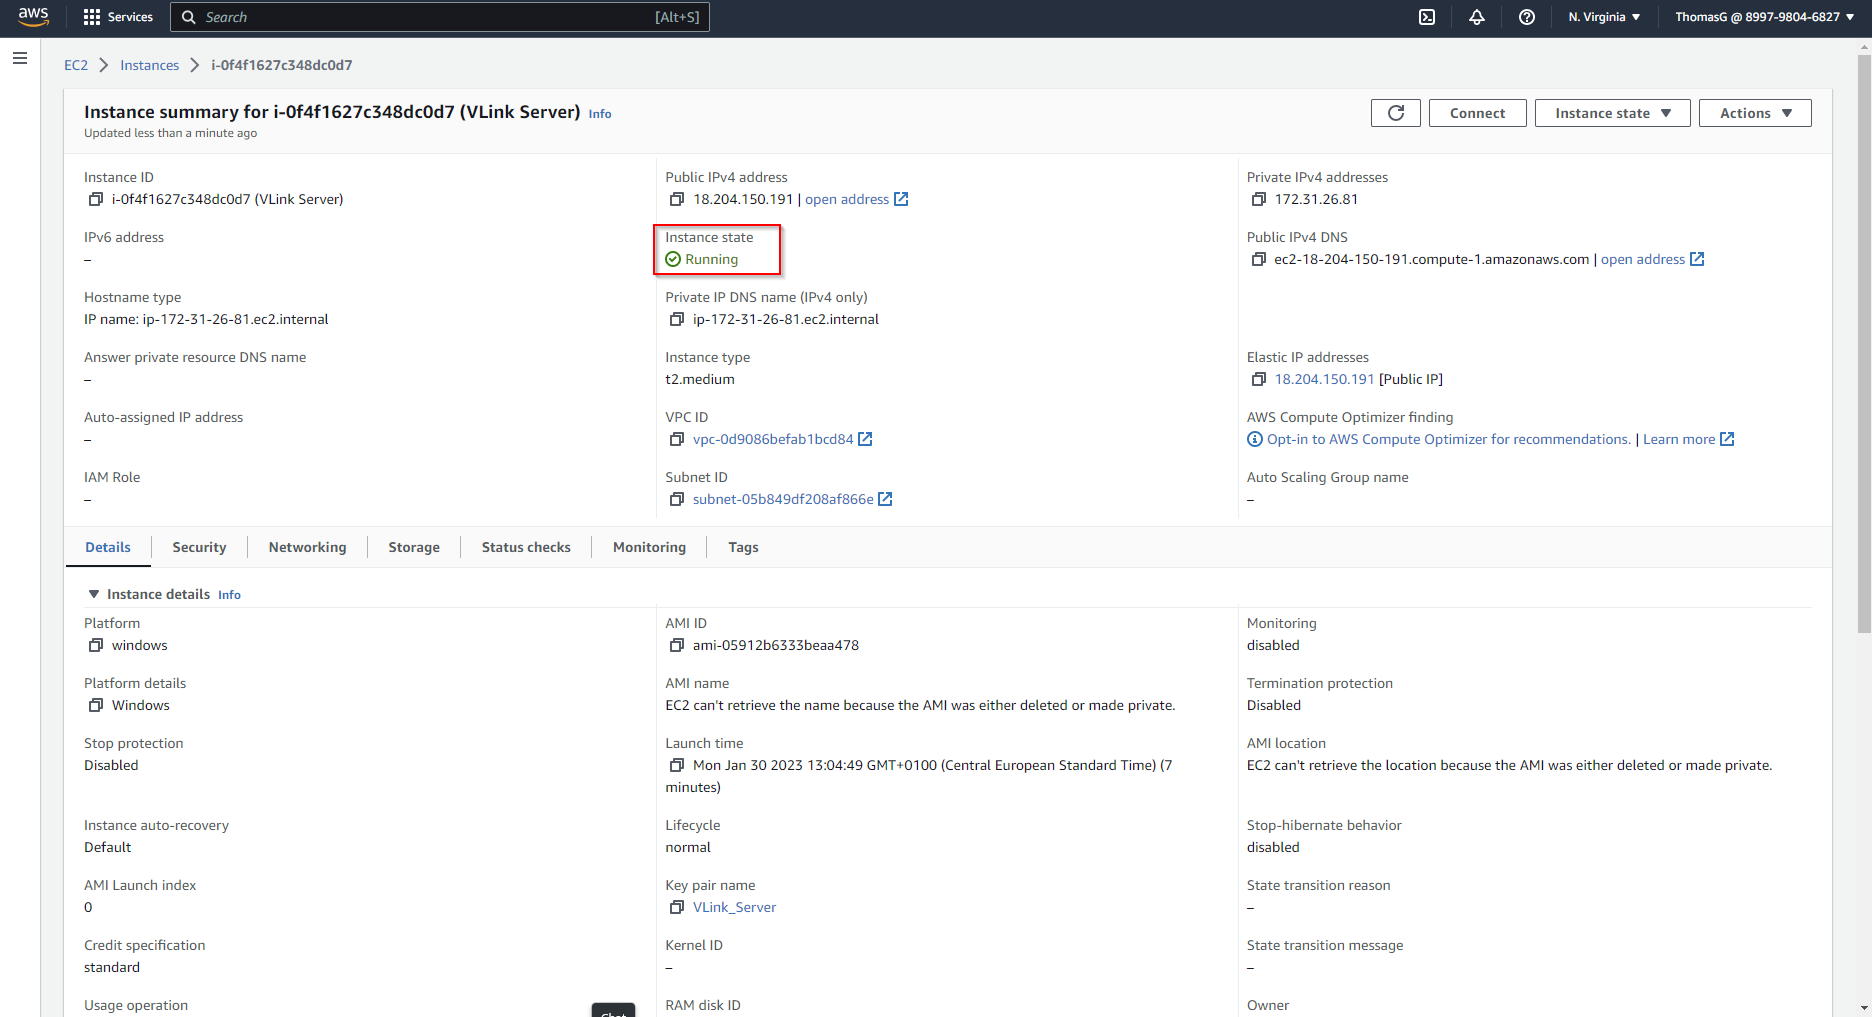Screen dimensions: 1872x1017
Task: Switch to the Networking tab
Action: click(x=307, y=547)
